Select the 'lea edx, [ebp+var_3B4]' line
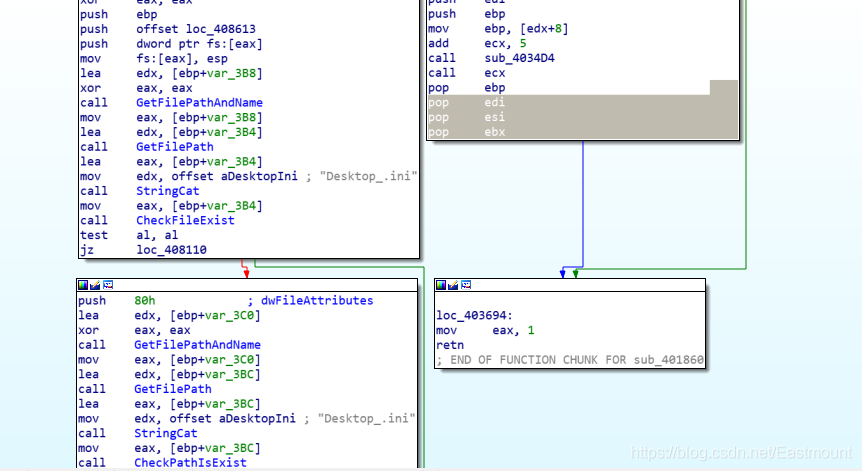Viewport: 862px width, 471px height. pos(171,132)
